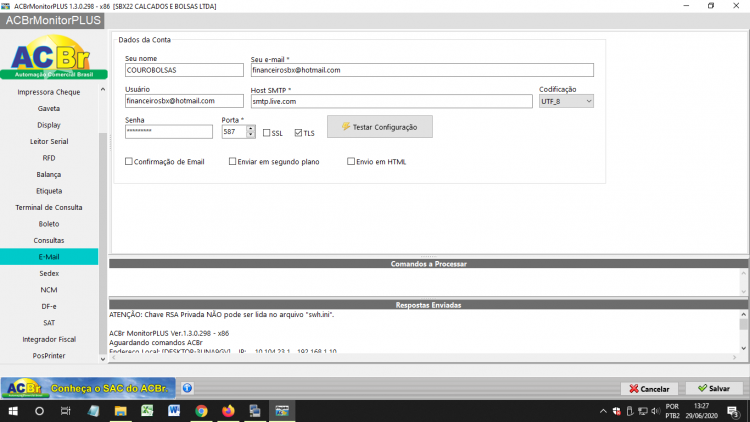Click sidebar scroll down arrow
This screenshot has width=750, height=422.
(x=102, y=359)
